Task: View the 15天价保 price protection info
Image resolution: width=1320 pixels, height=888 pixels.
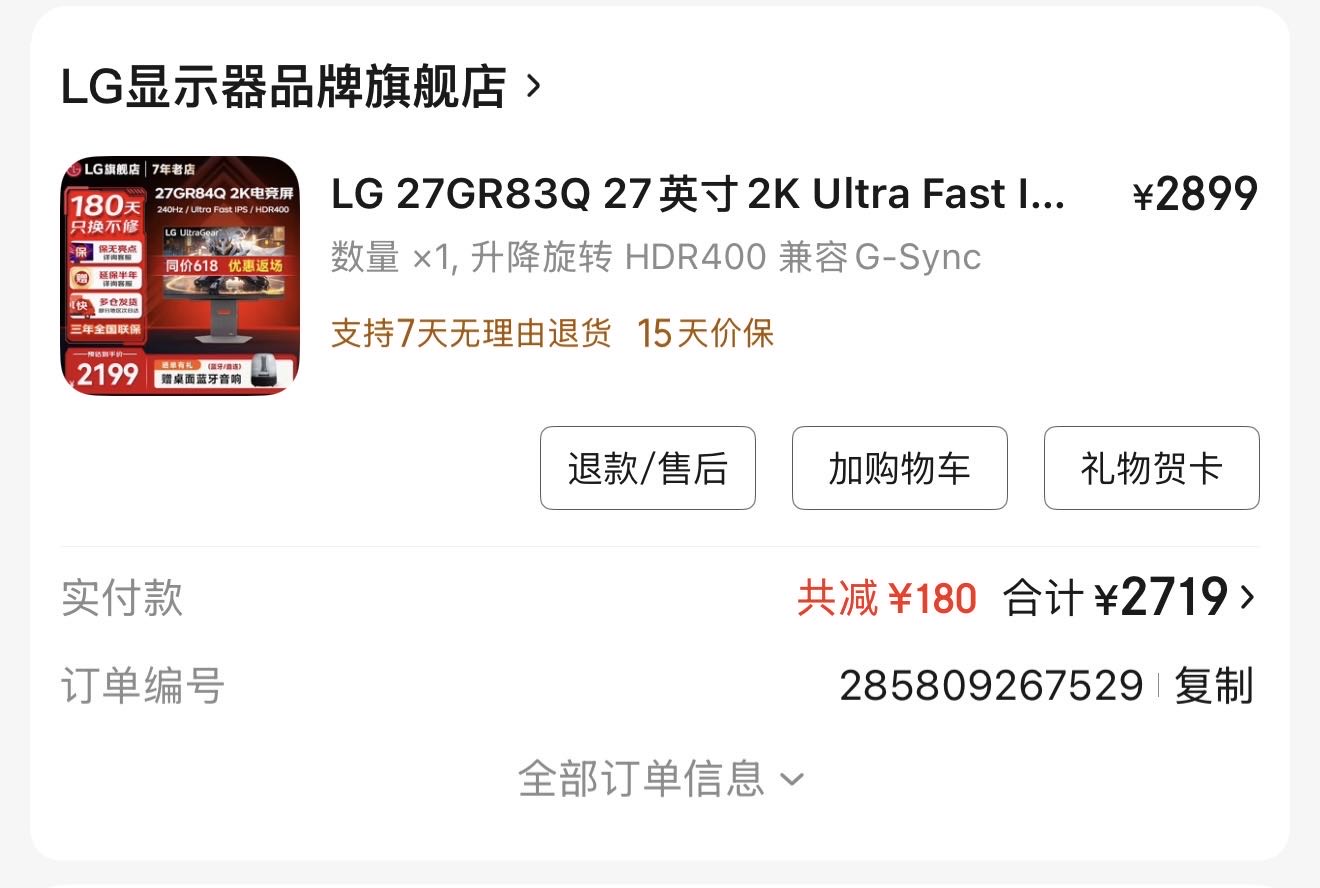Action: 706,333
